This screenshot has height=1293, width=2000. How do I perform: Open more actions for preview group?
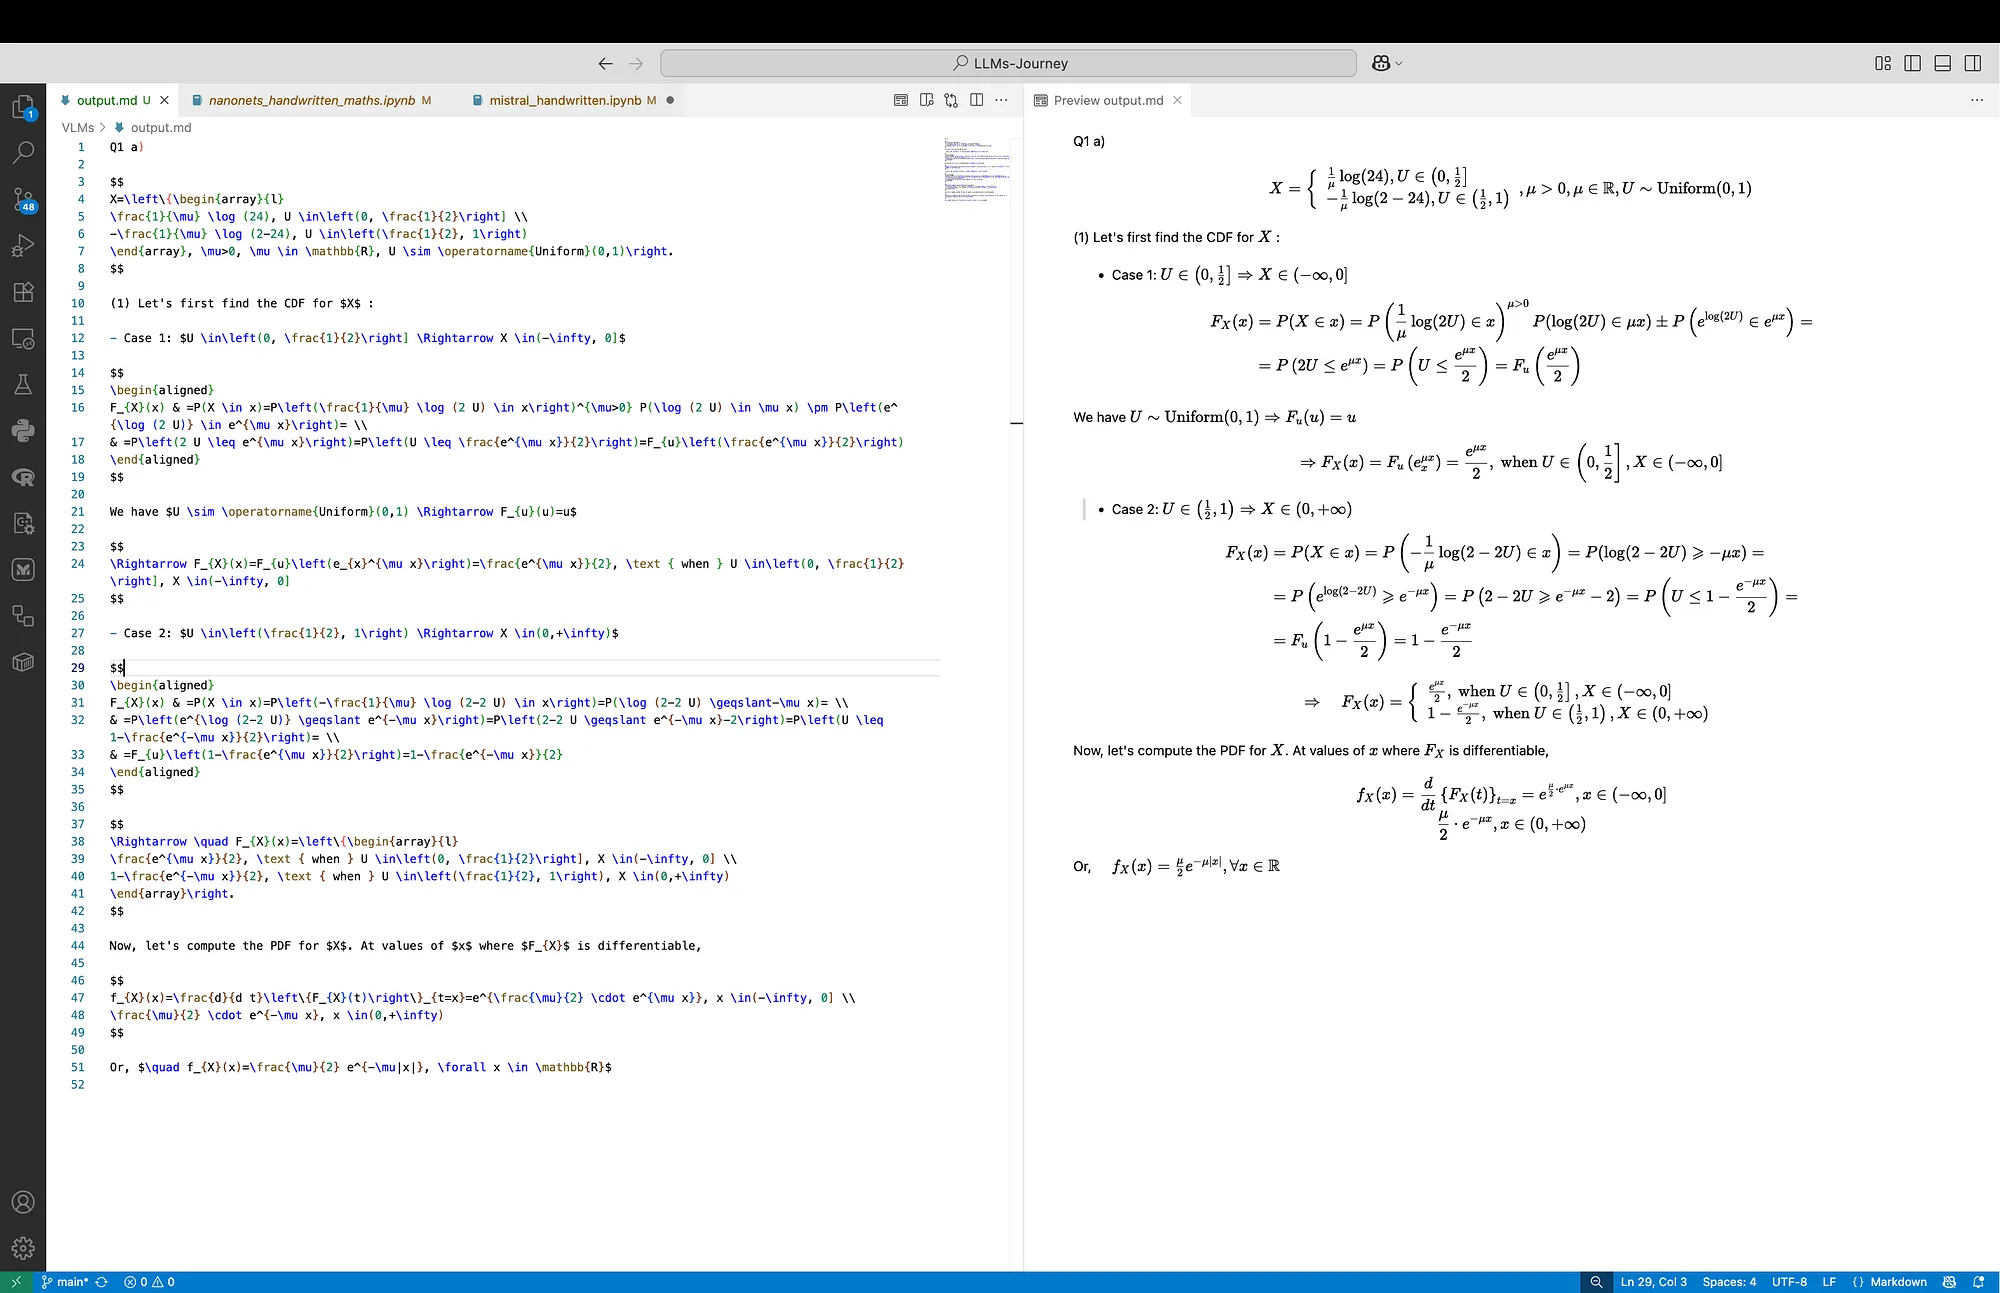pos(1977,100)
